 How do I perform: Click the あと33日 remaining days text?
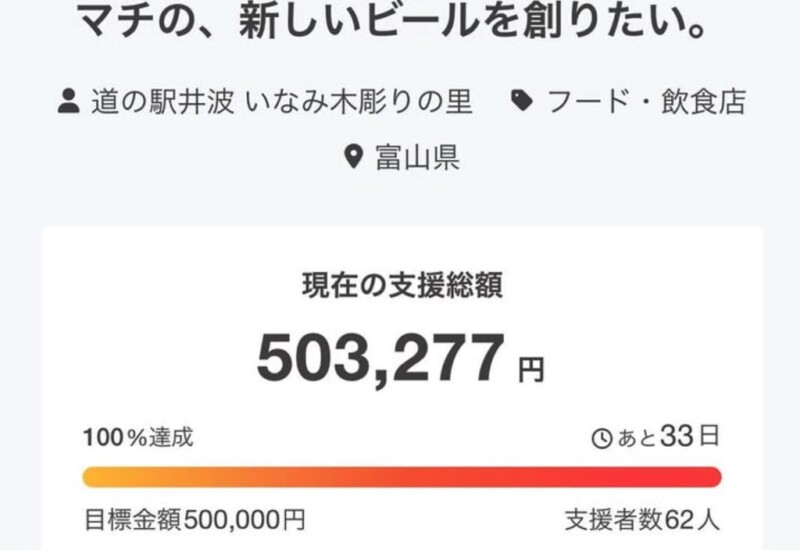click(x=668, y=437)
